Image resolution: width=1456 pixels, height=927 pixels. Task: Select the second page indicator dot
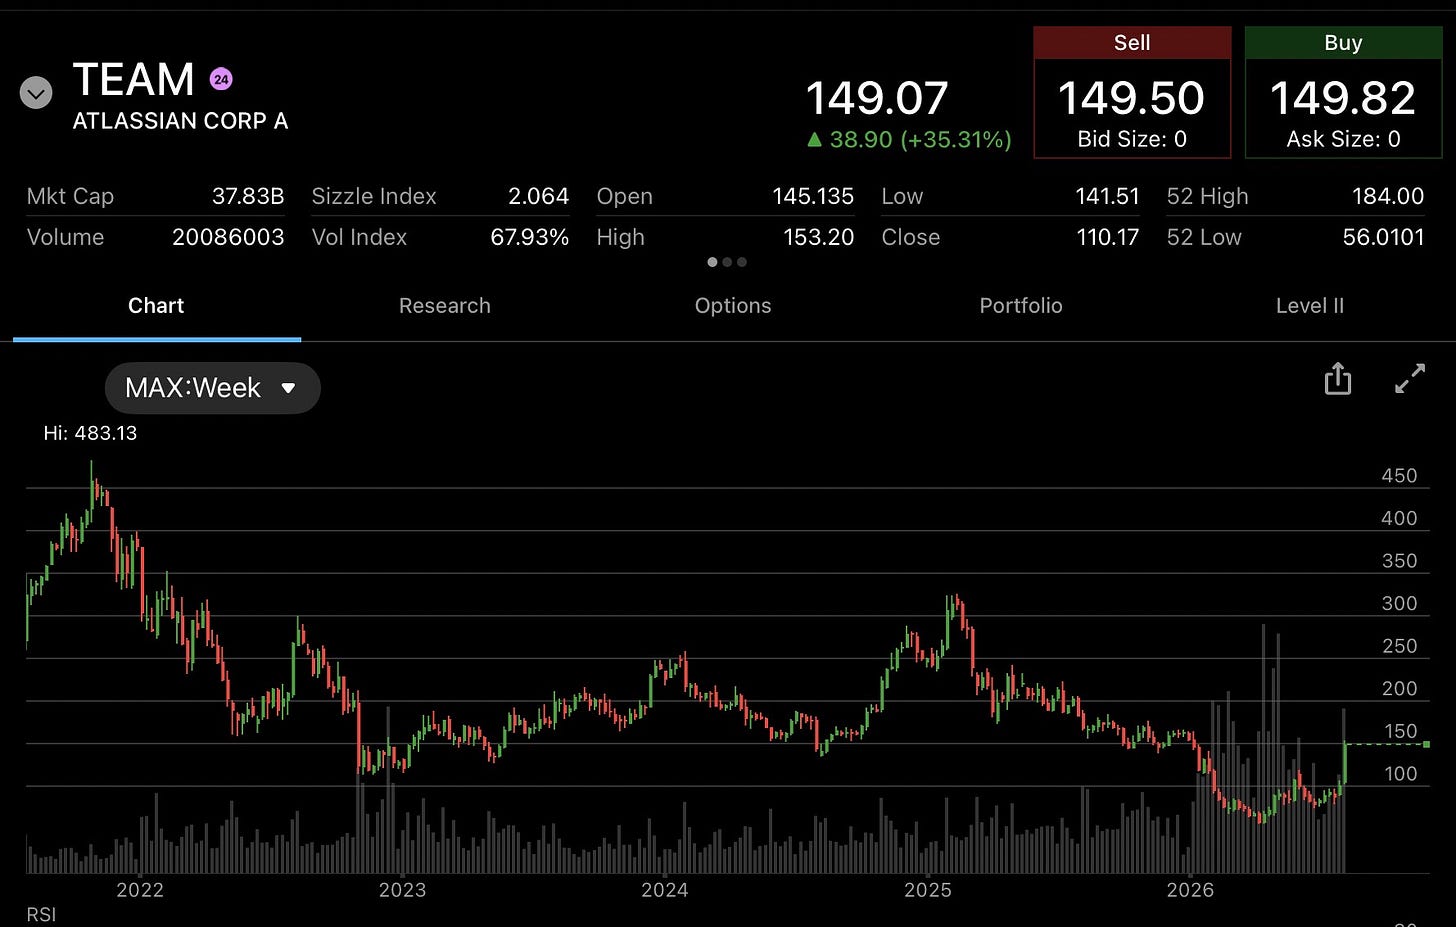(x=727, y=262)
